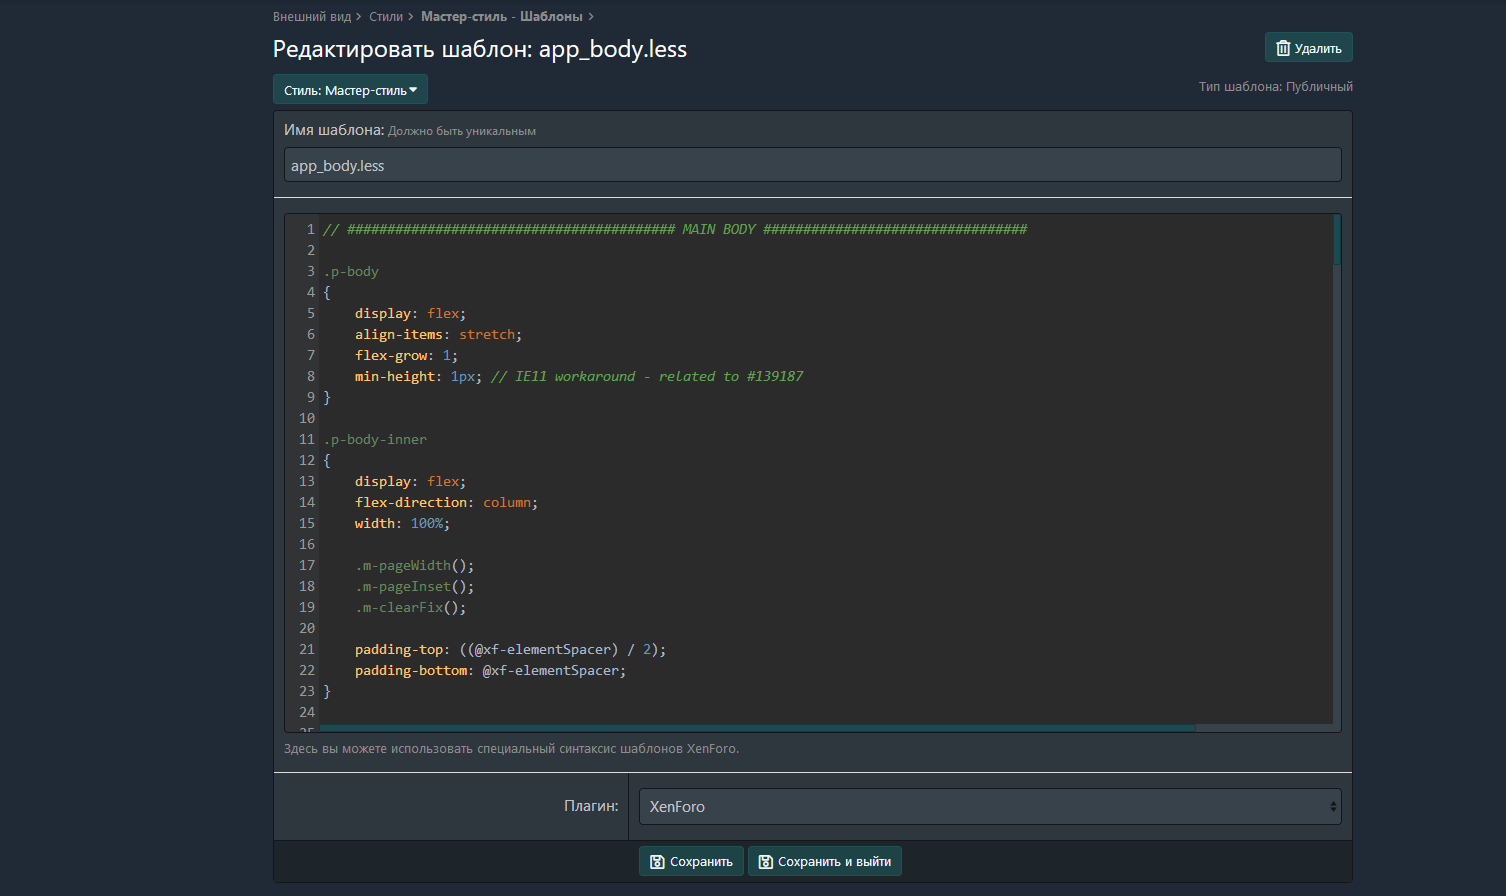Focus the template name field app_body.less

pyautogui.click(x=812, y=165)
